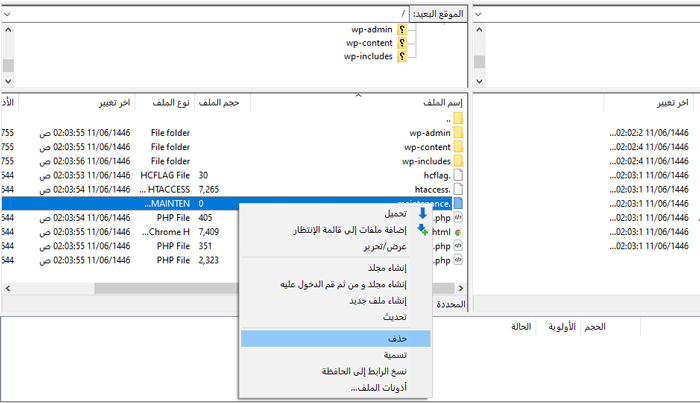Click the wp-admin folder icon in remote tree
The height and width of the screenshot is (403, 700).
coord(402,29)
